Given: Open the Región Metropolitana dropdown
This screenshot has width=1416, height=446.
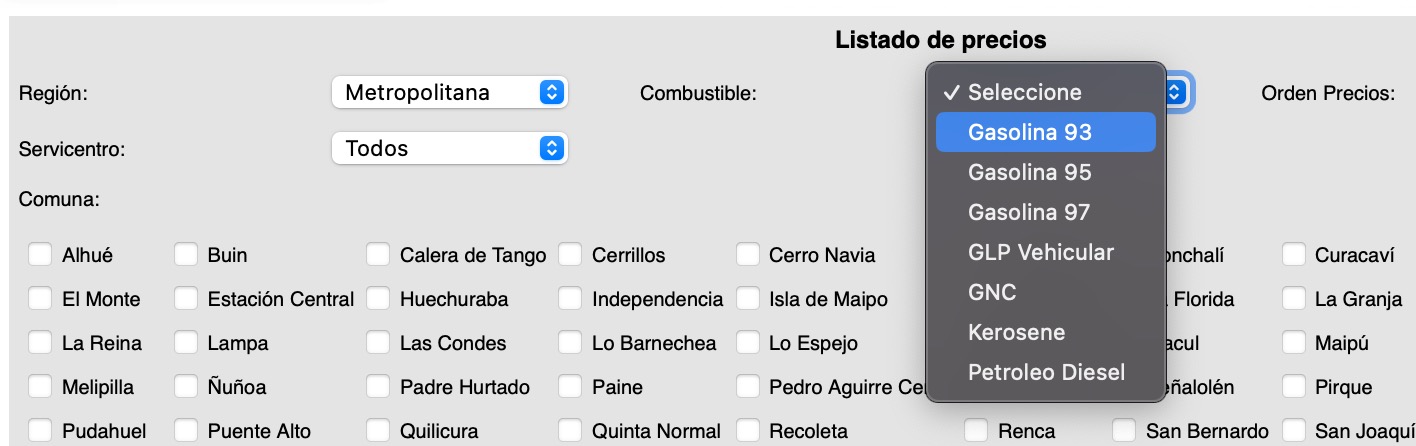Looking at the screenshot, I should [x=450, y=93].
